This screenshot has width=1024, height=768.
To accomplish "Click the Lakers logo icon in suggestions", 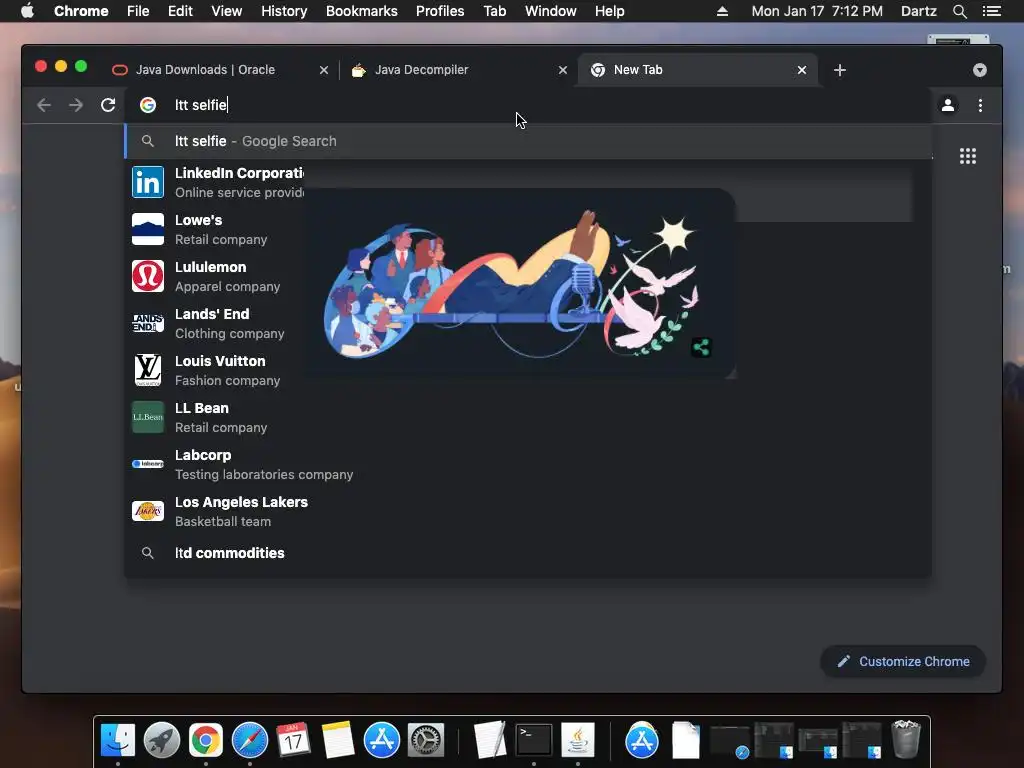I will 148,511.
